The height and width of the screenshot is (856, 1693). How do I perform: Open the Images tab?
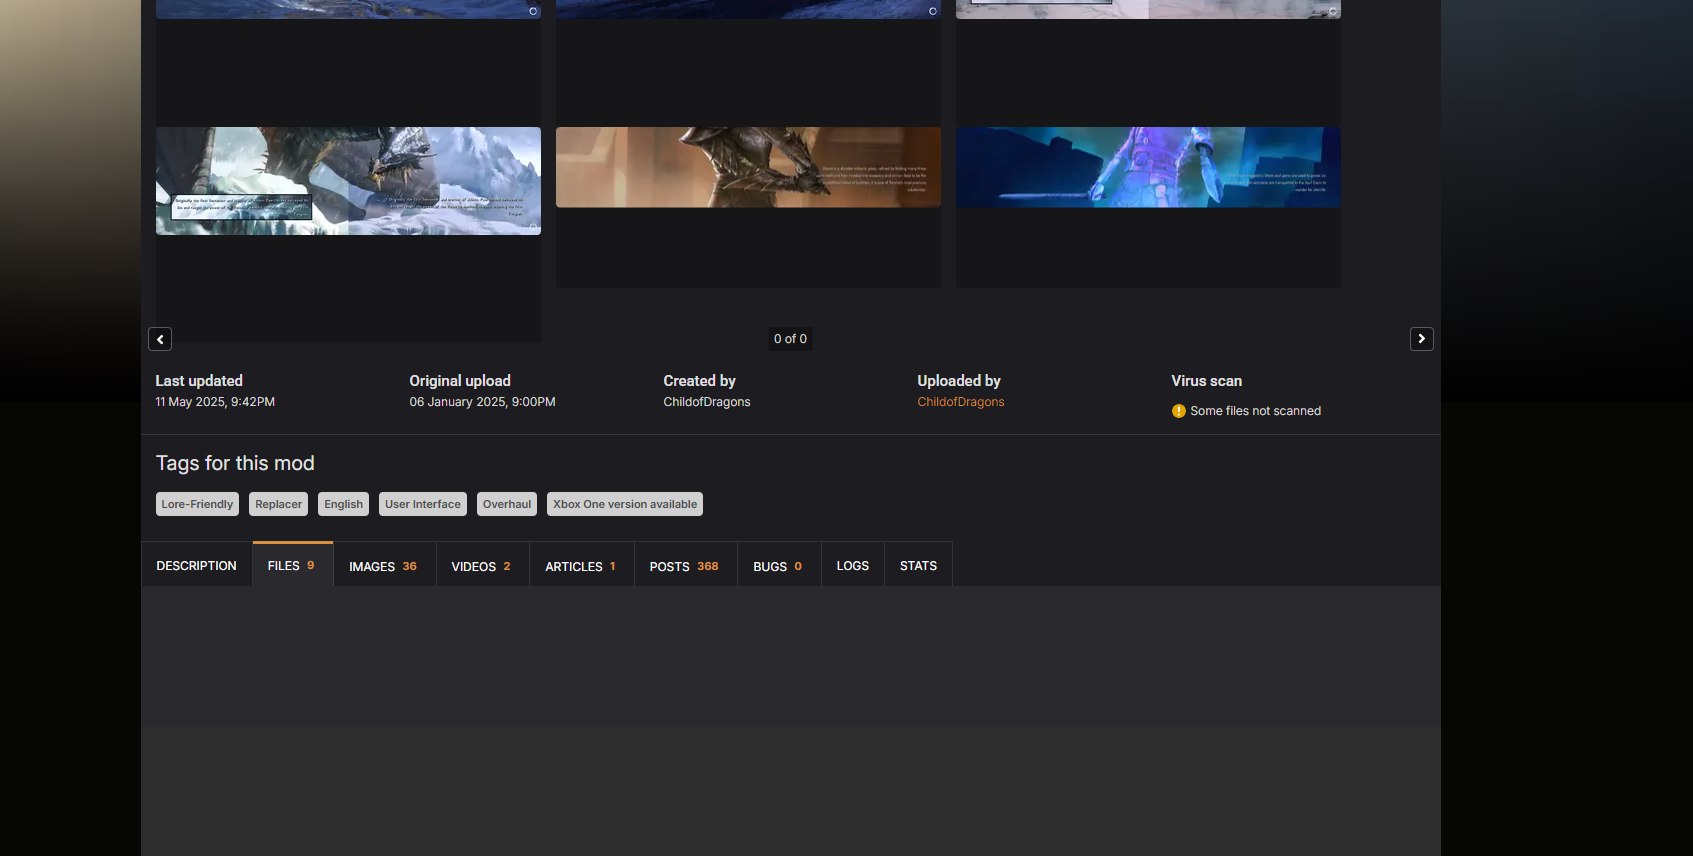[384, 566]
